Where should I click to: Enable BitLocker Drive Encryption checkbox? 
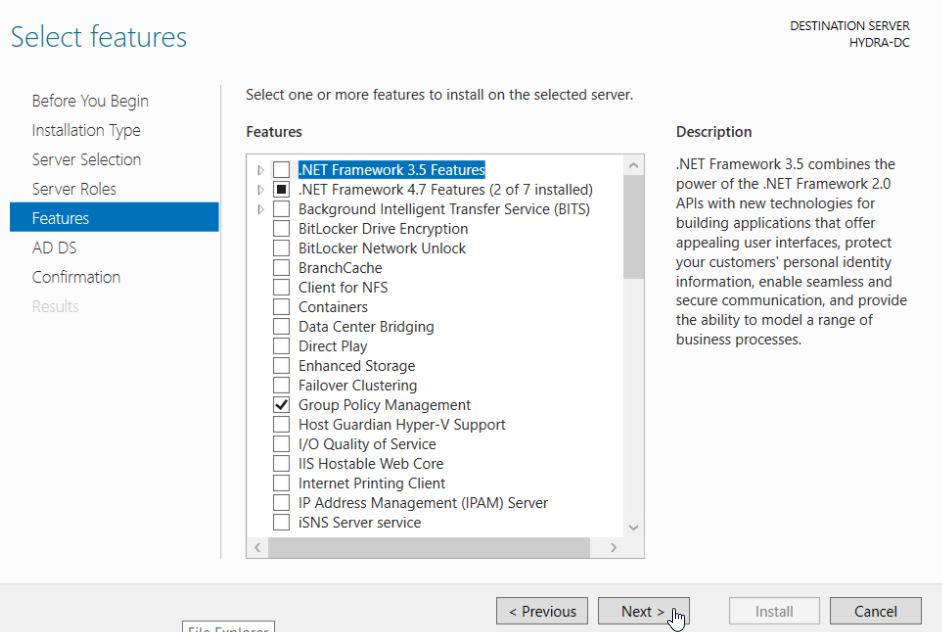click(x=281, y=229)
